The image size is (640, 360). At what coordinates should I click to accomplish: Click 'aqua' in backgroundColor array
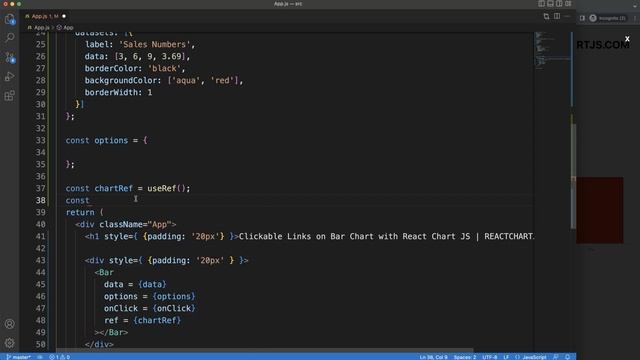pyautogui.click(x=186, y=80)
